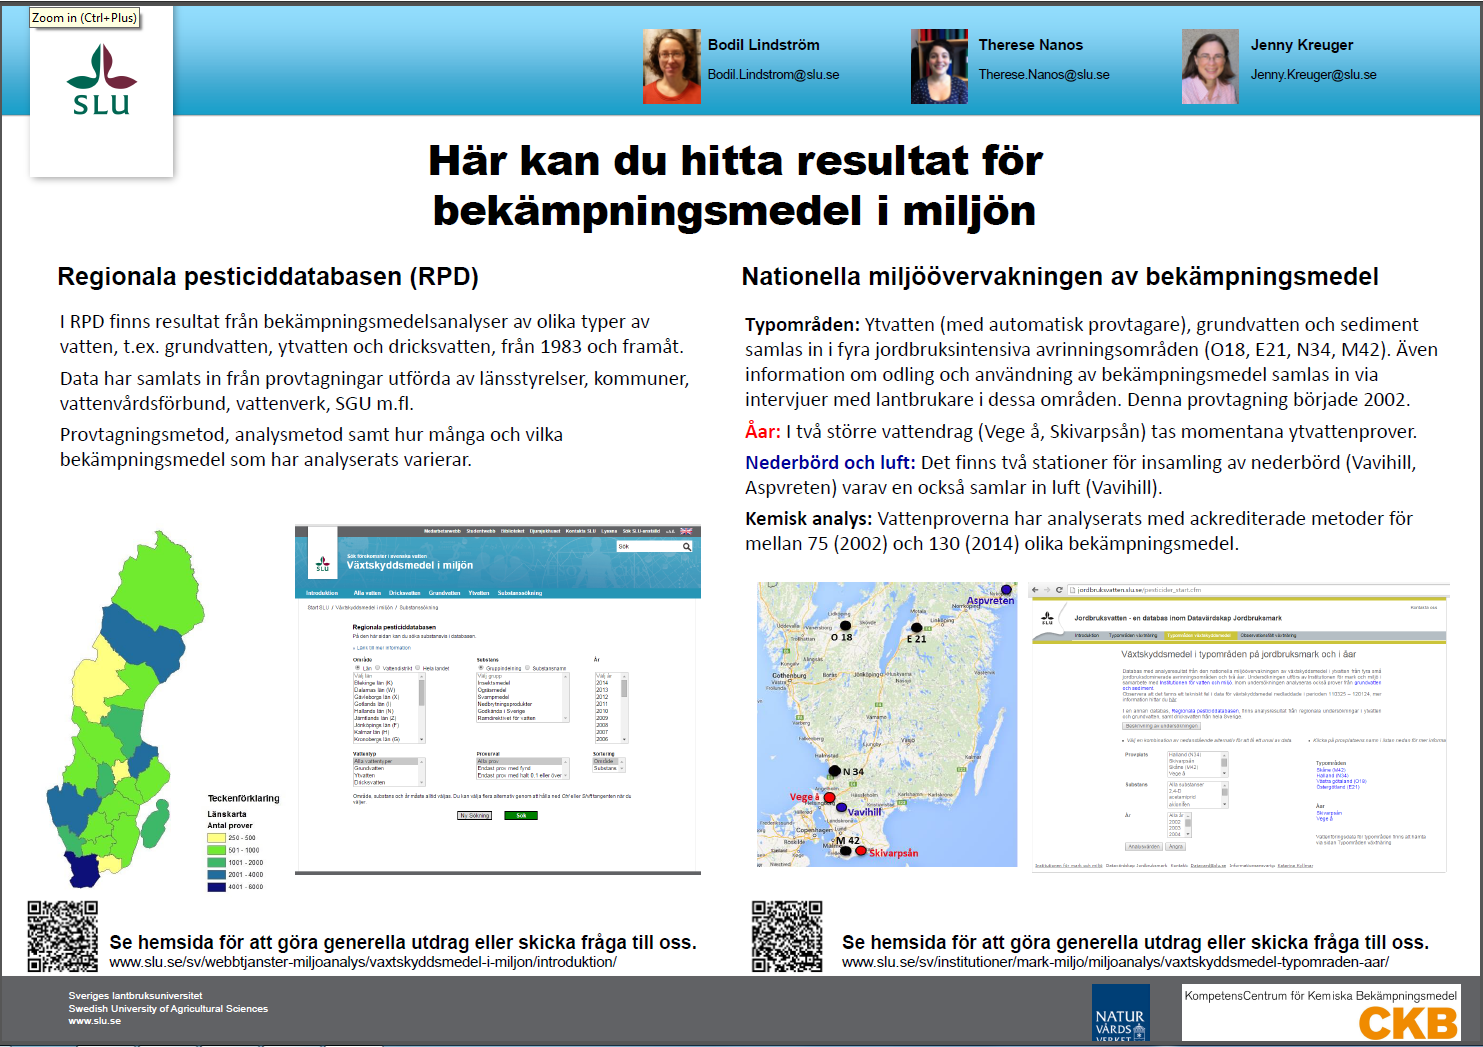The width and height of the screenshot is (1483, 1047).
Task: Click the browser back arrow in Jordbruksvatten screenshot
Action: coord(1037,590)
